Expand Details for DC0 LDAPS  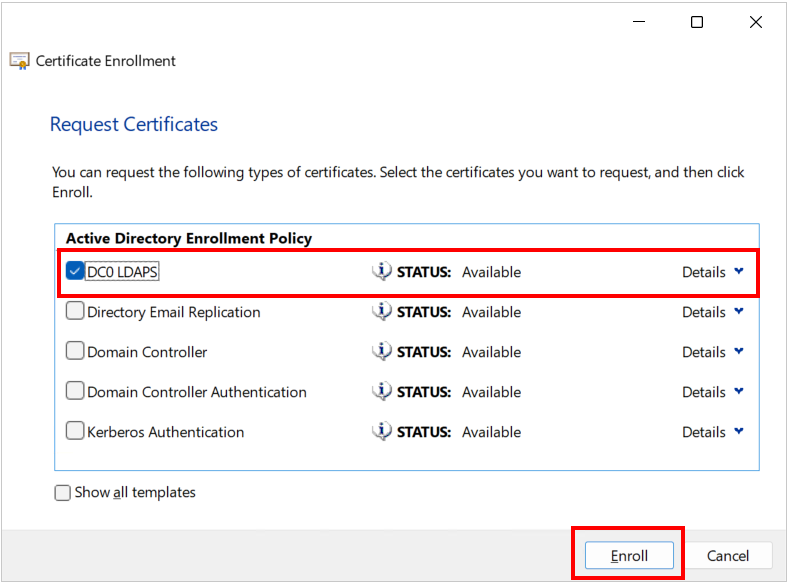713,272
